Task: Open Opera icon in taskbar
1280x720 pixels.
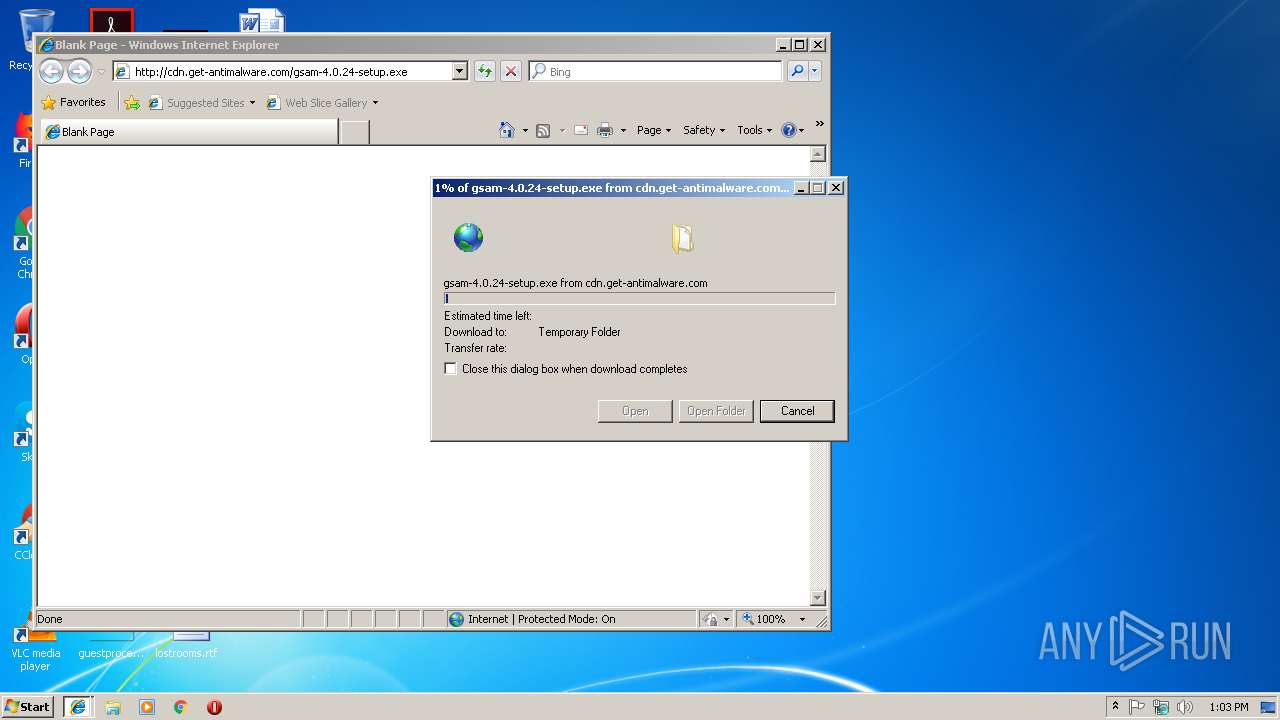Action: [x=214, y=707]
